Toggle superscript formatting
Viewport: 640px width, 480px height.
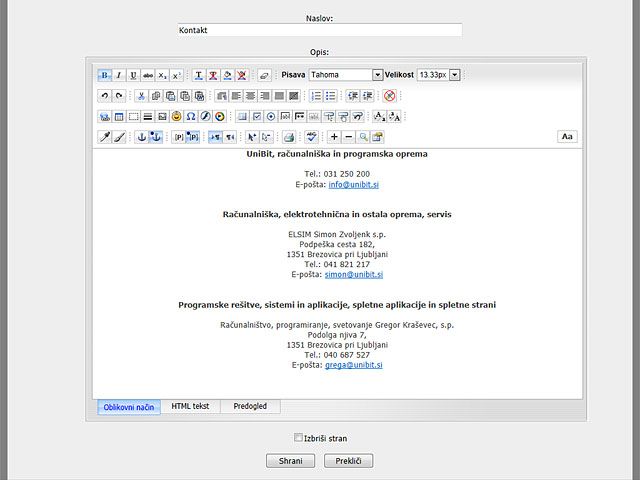tap(176, 75)
